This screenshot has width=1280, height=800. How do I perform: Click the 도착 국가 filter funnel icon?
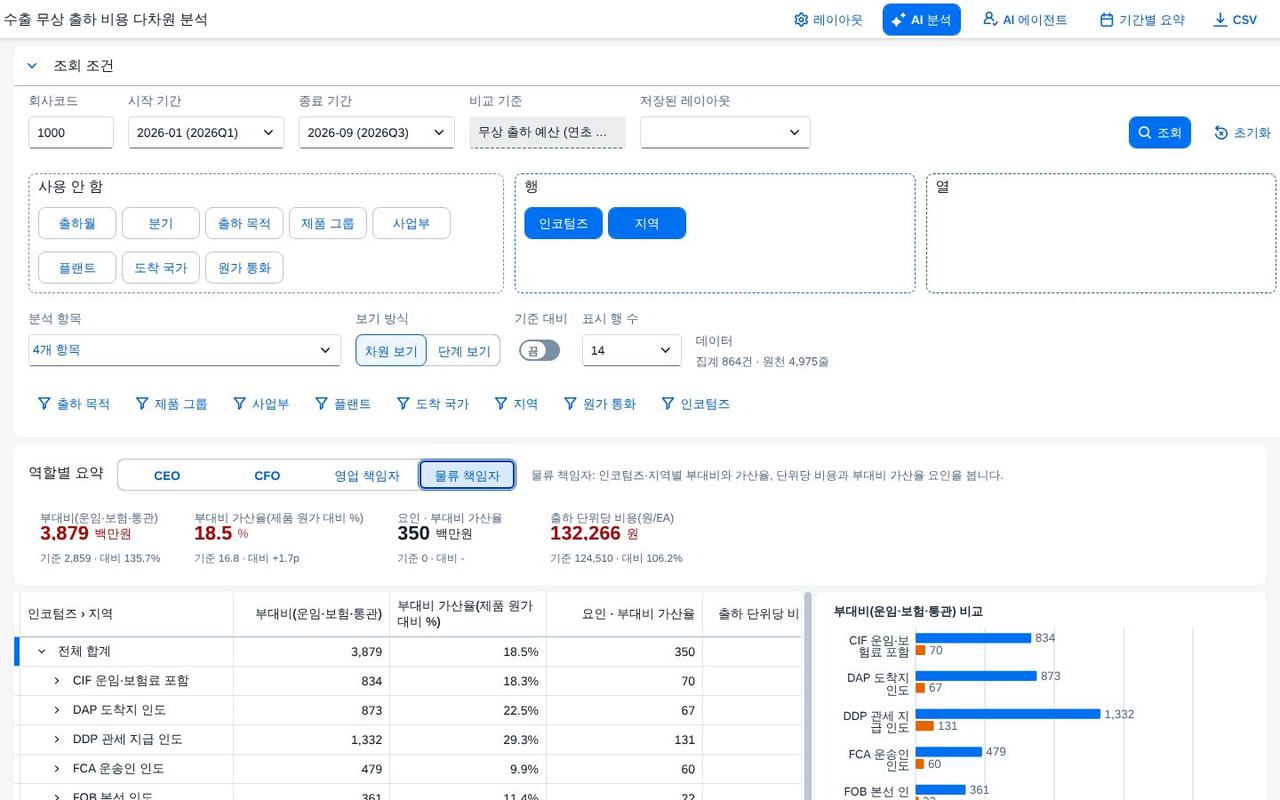(x=402, y=404)
